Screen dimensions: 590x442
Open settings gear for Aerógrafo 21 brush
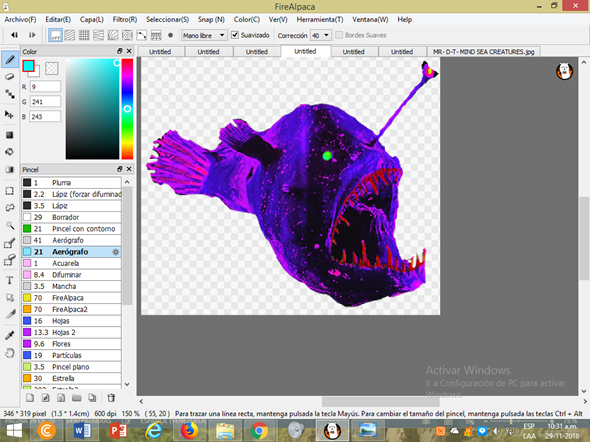(116, 252)
